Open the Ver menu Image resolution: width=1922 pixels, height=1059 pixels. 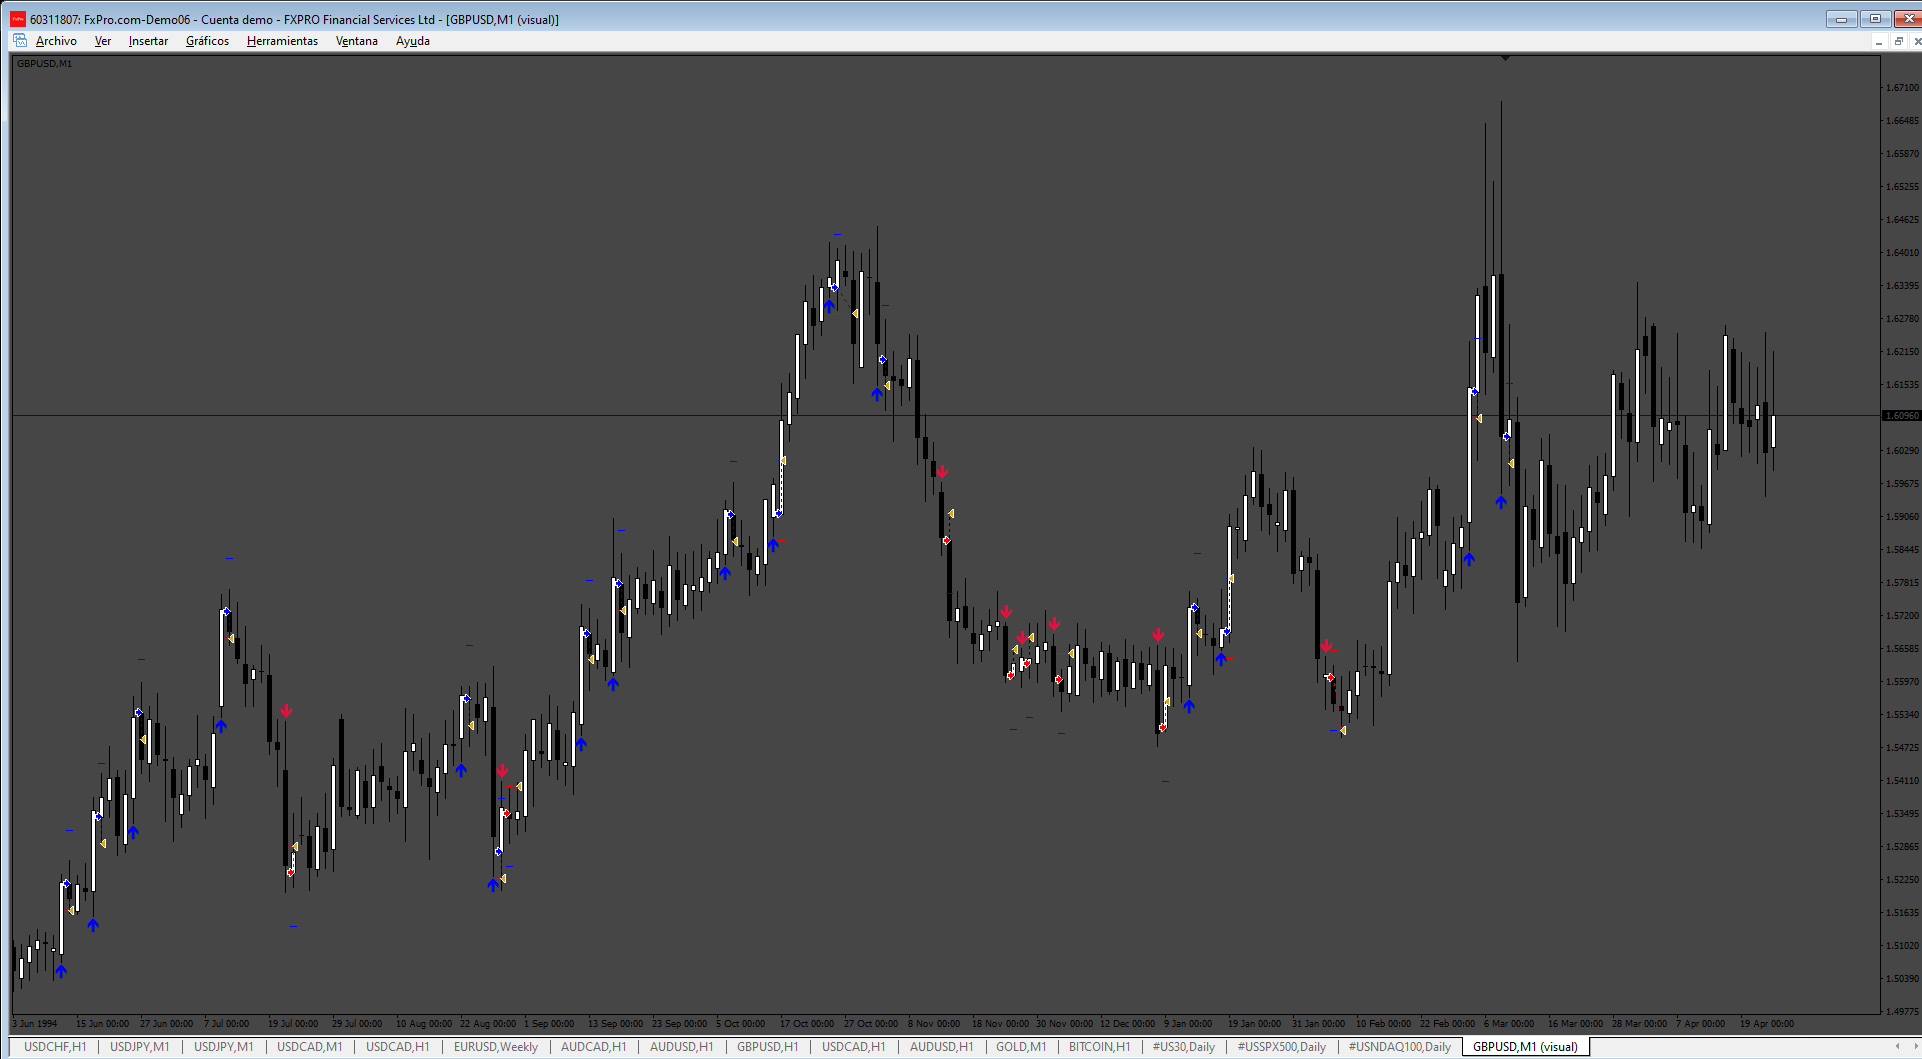[x=103, y=41]
